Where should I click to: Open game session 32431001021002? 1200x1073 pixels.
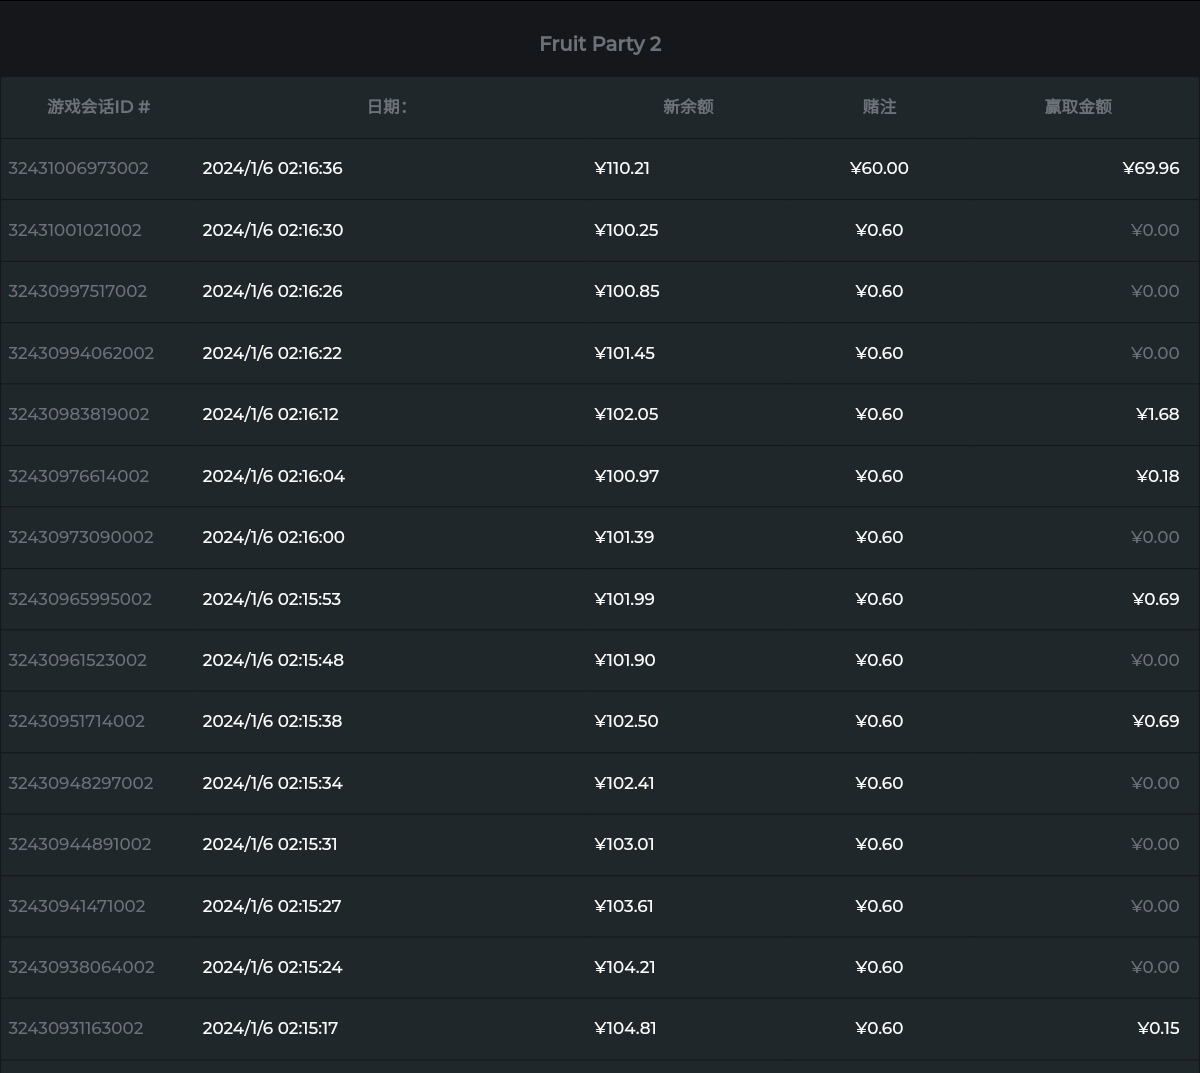(x=75, y=230)
